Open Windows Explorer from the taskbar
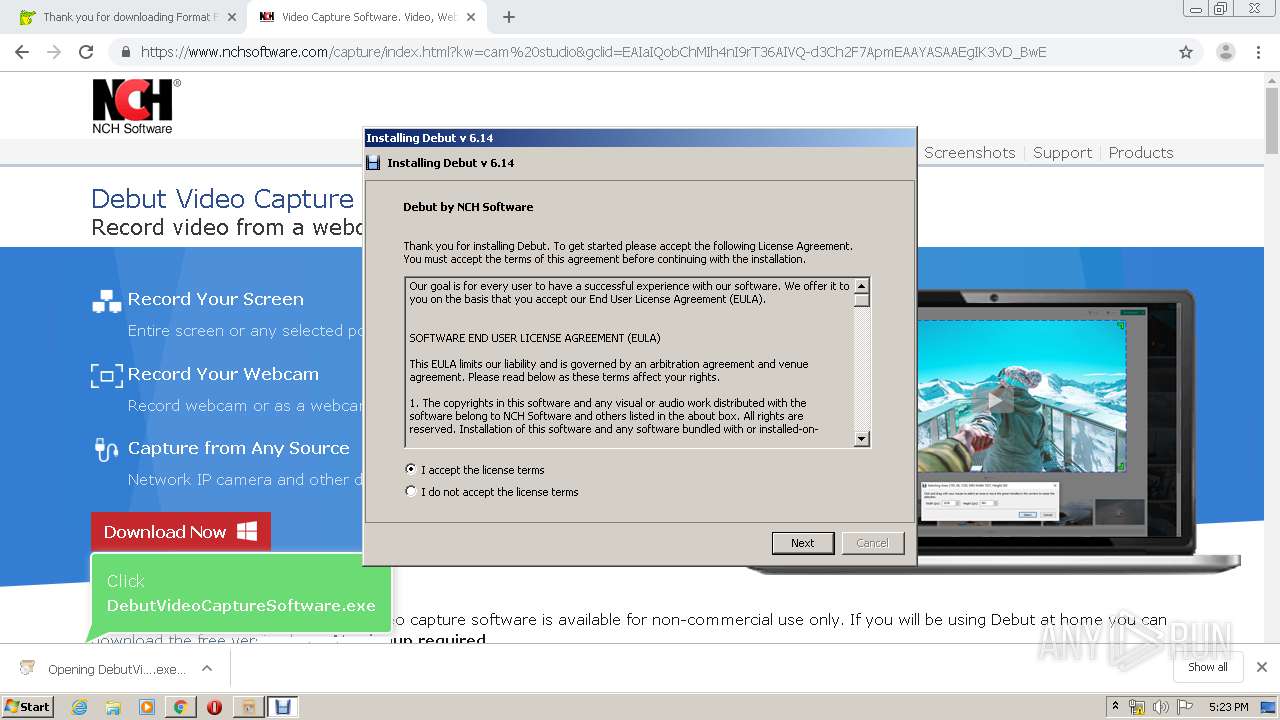Viewport: 1280px width, 720px height. click(x=113, y=707)
